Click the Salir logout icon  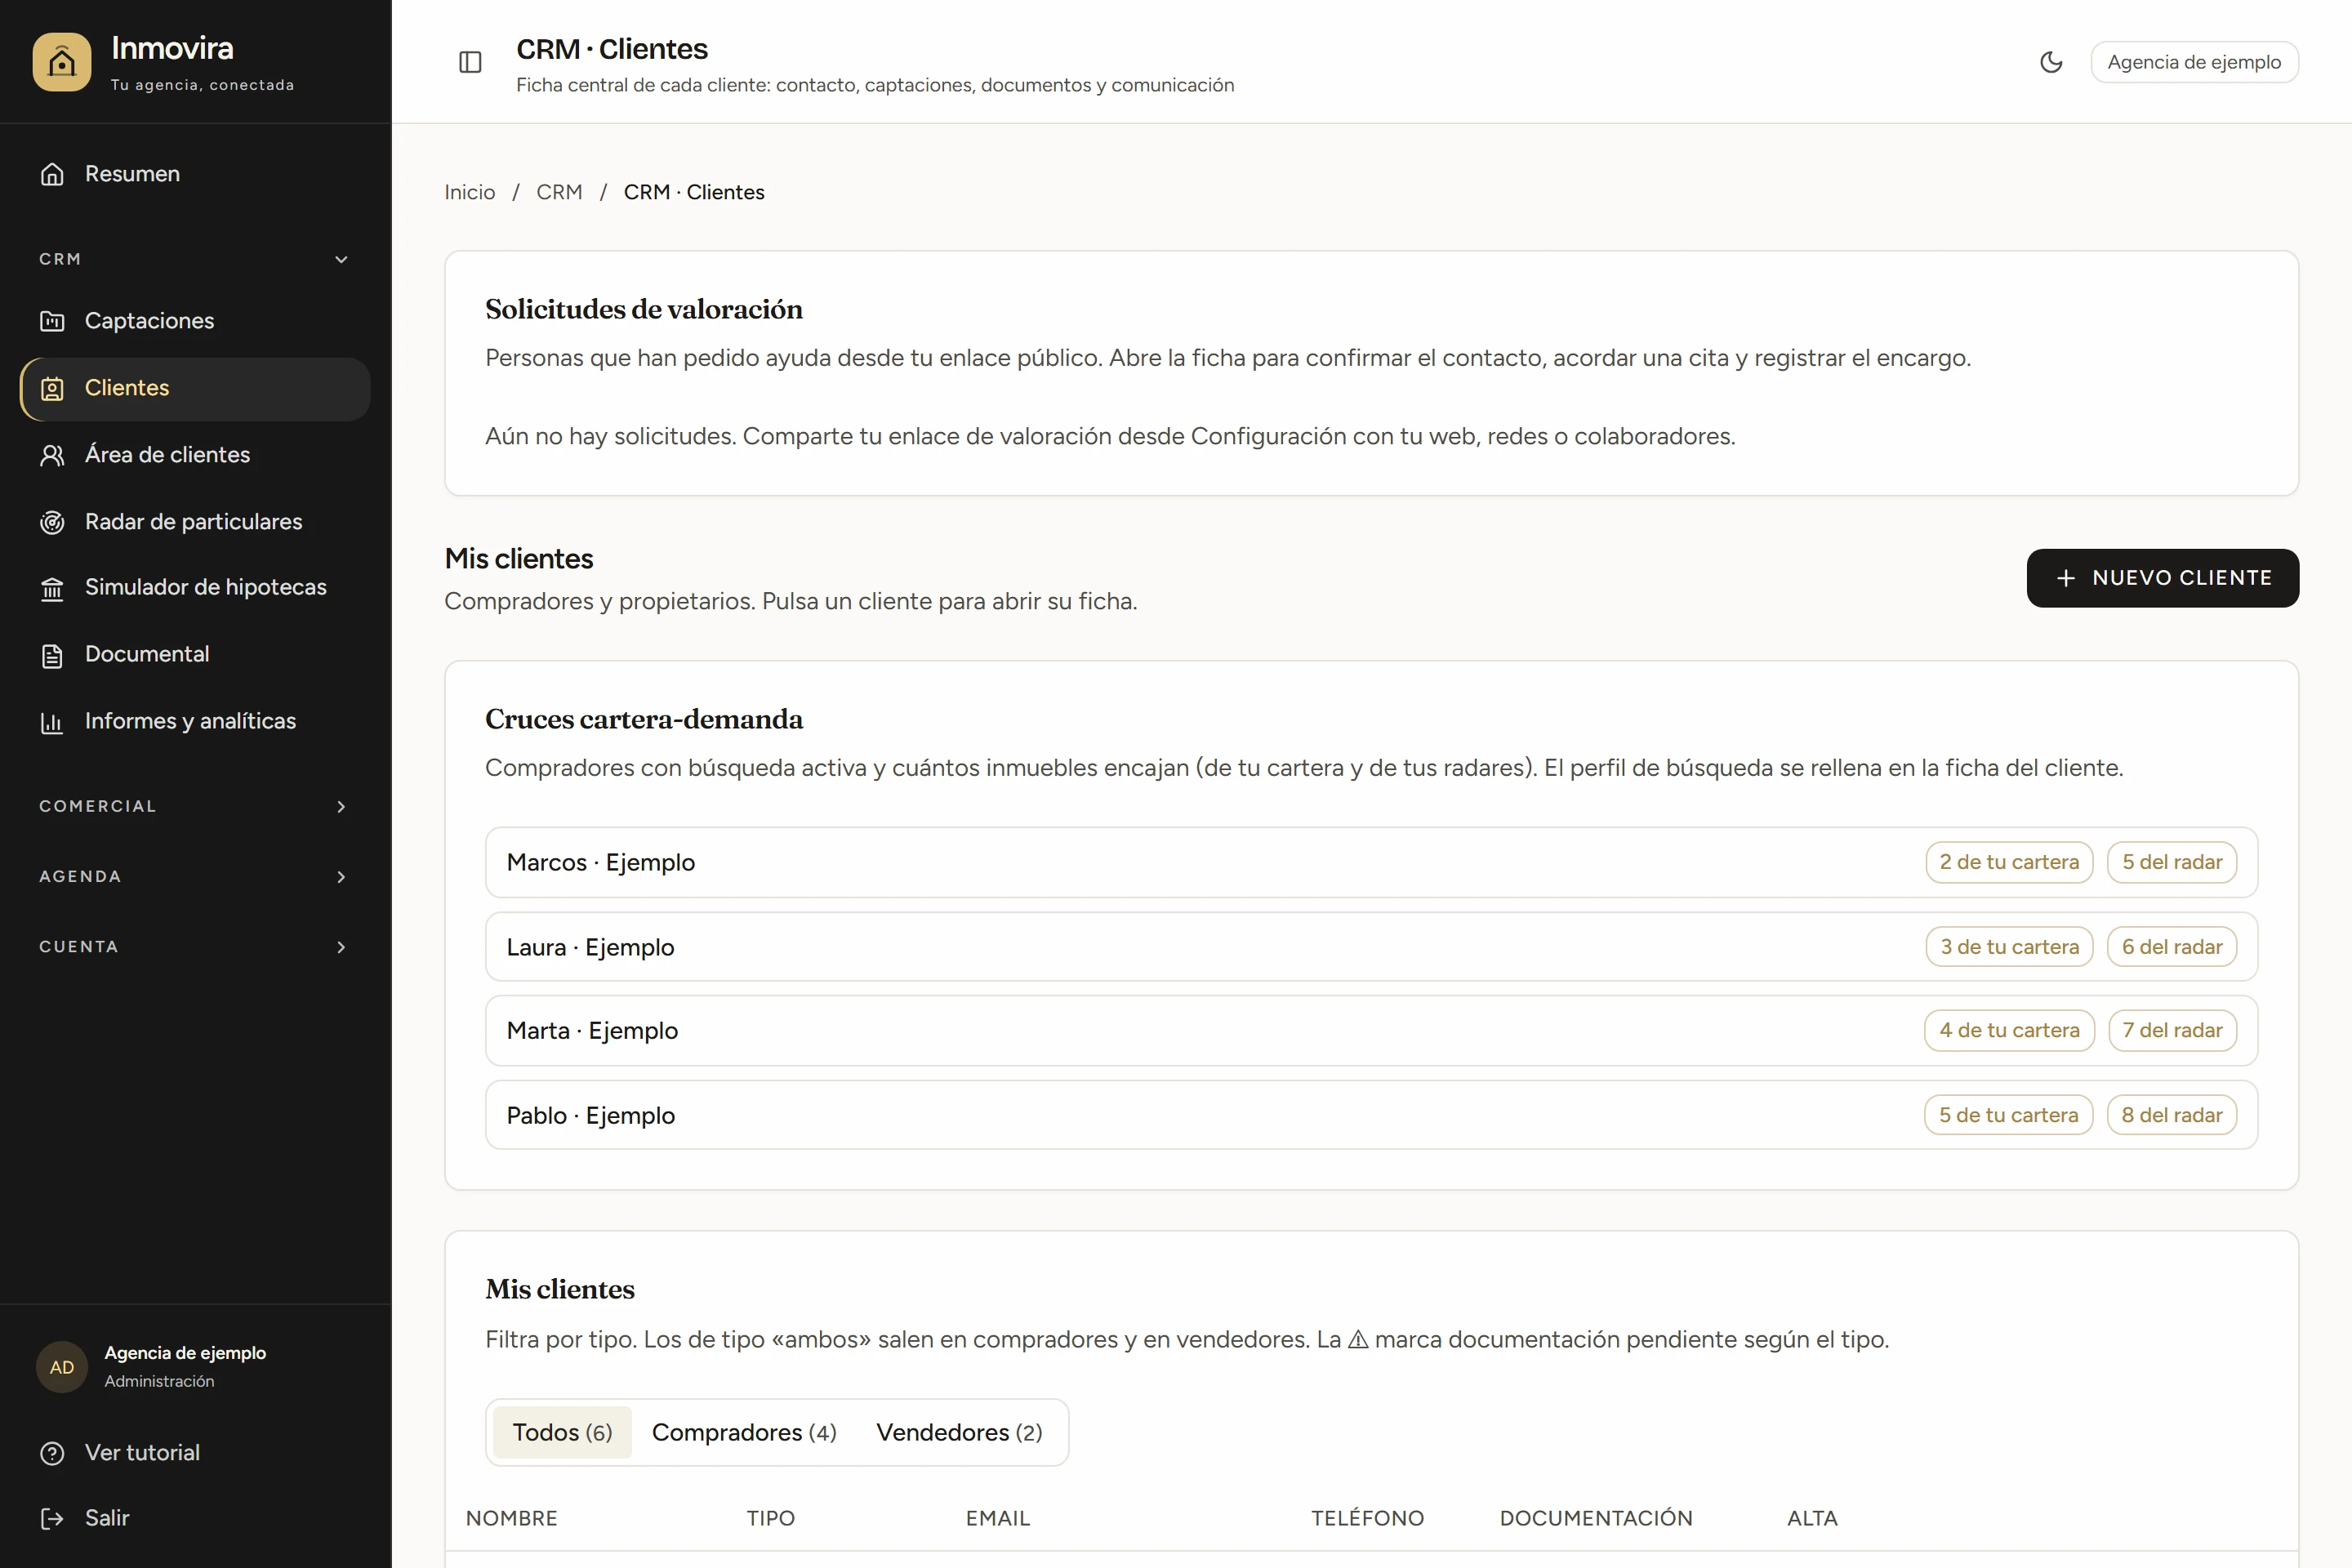[52, 1518]
